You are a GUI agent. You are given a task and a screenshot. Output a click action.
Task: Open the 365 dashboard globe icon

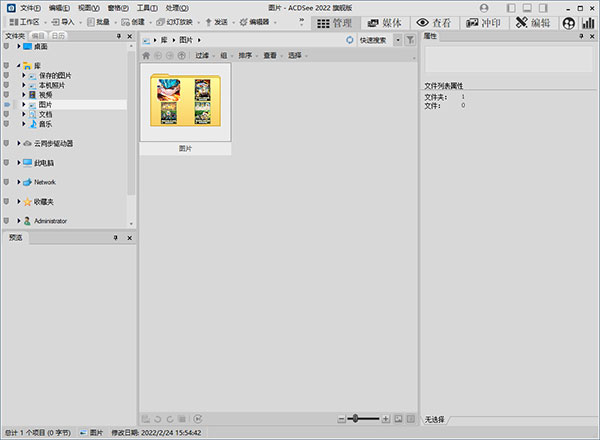click(569, 23)
